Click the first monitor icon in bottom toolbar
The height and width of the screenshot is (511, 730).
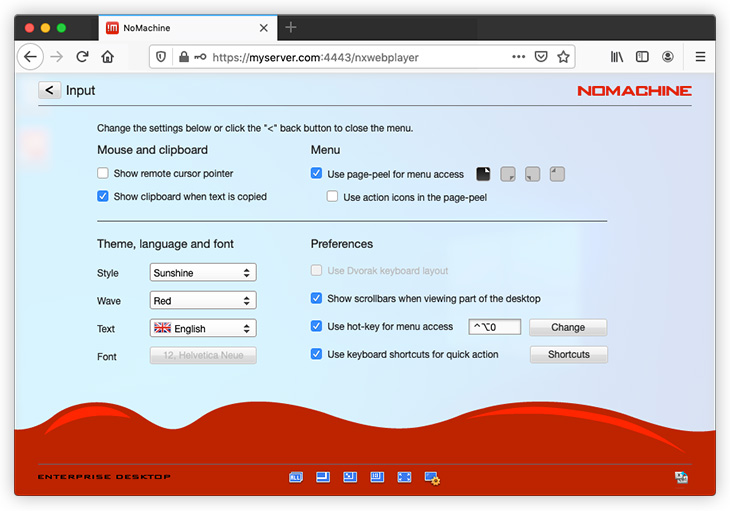coord(296,478)
